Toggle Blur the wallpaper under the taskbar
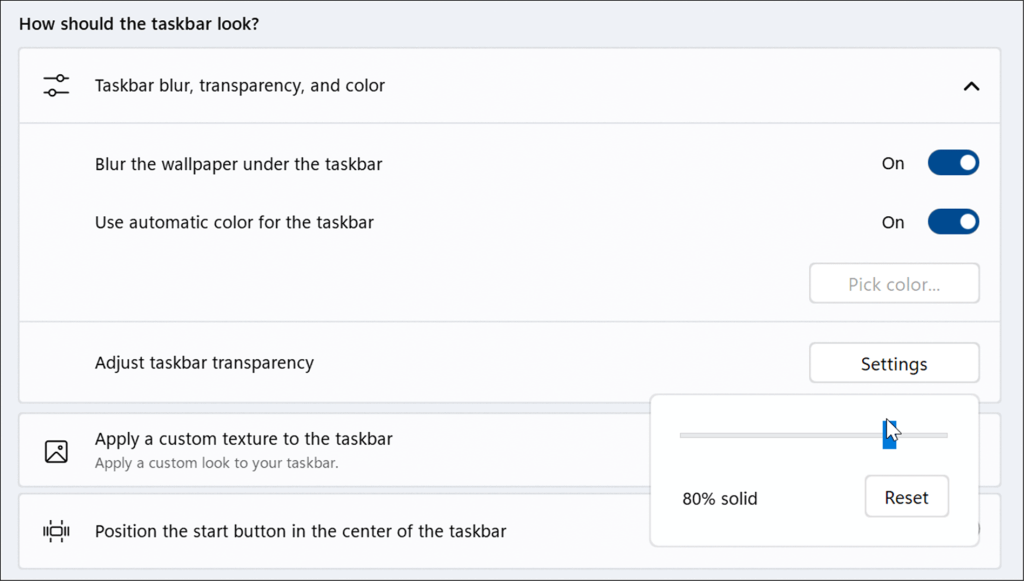Image resolution: width=1024 pixels, height=581 pixels. click(953, 163)
